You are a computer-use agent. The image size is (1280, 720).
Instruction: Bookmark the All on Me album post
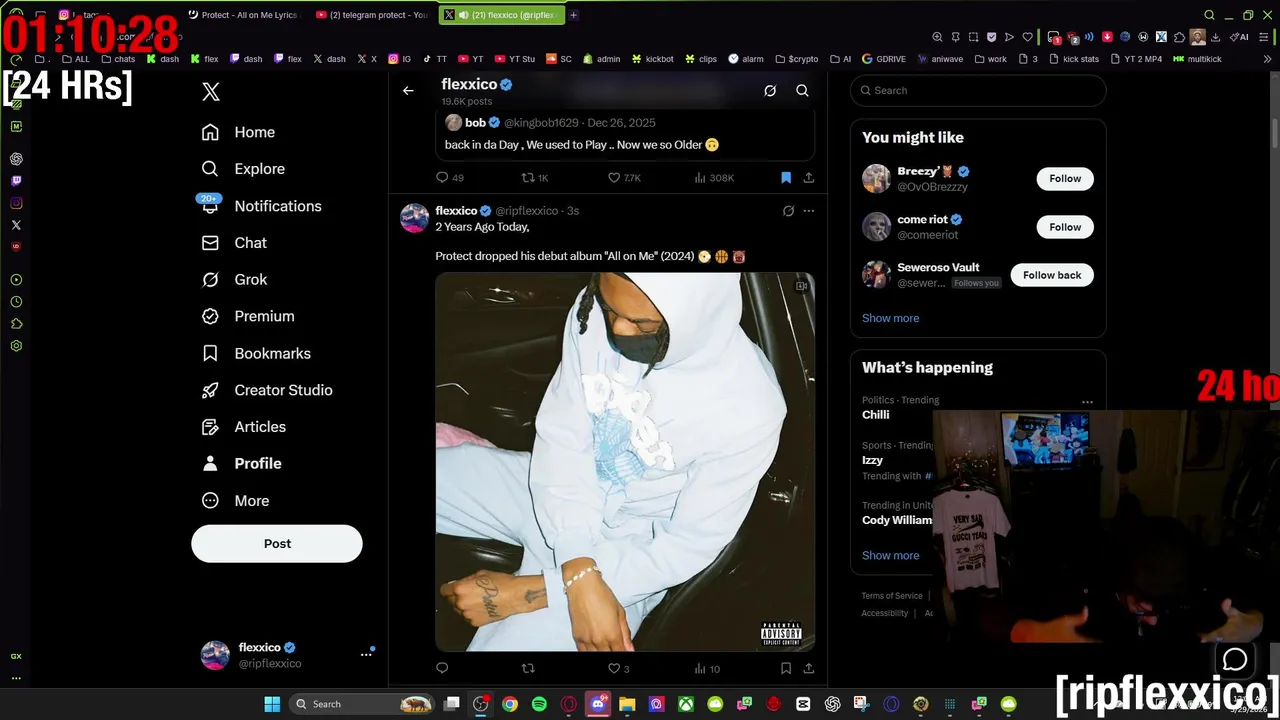tap(786, 668)
